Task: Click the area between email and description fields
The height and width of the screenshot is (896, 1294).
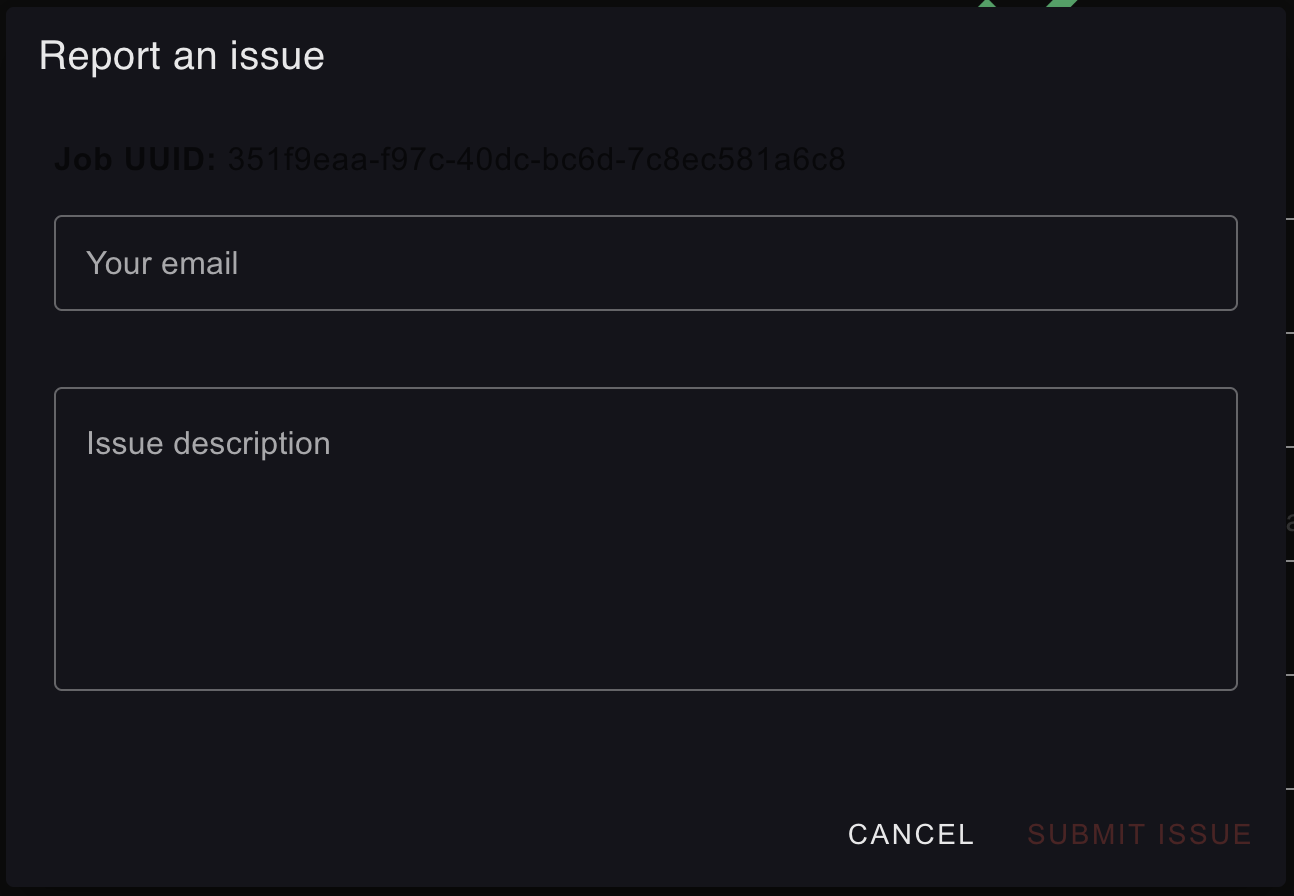Action: pos(645,345)
